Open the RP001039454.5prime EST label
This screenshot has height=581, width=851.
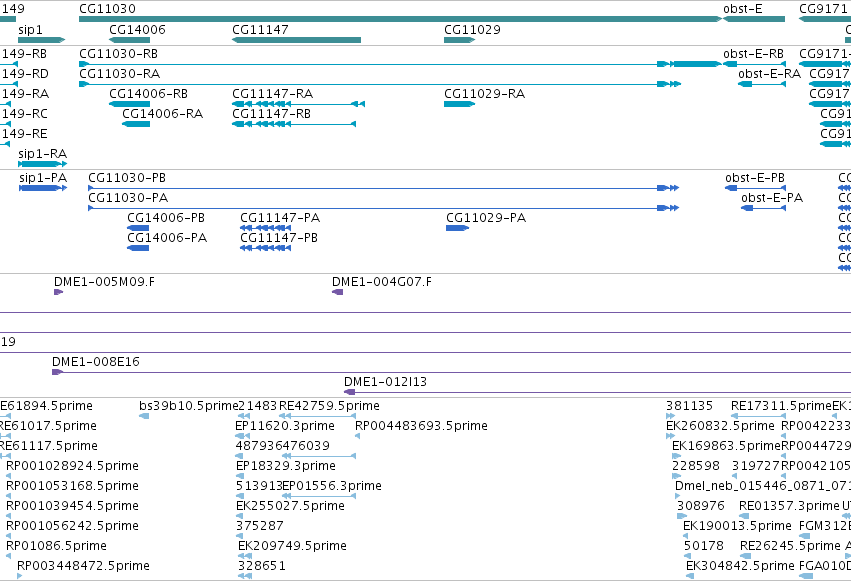pyautogui.click(x=72, y=506)
